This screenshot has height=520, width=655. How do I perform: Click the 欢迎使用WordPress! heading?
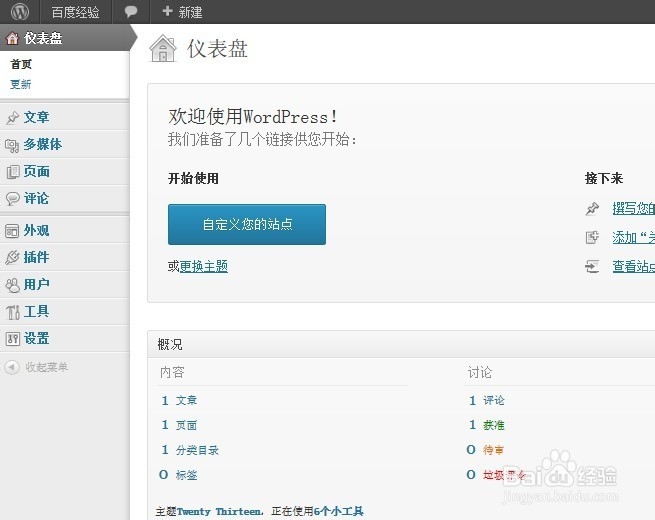(253, 117)
